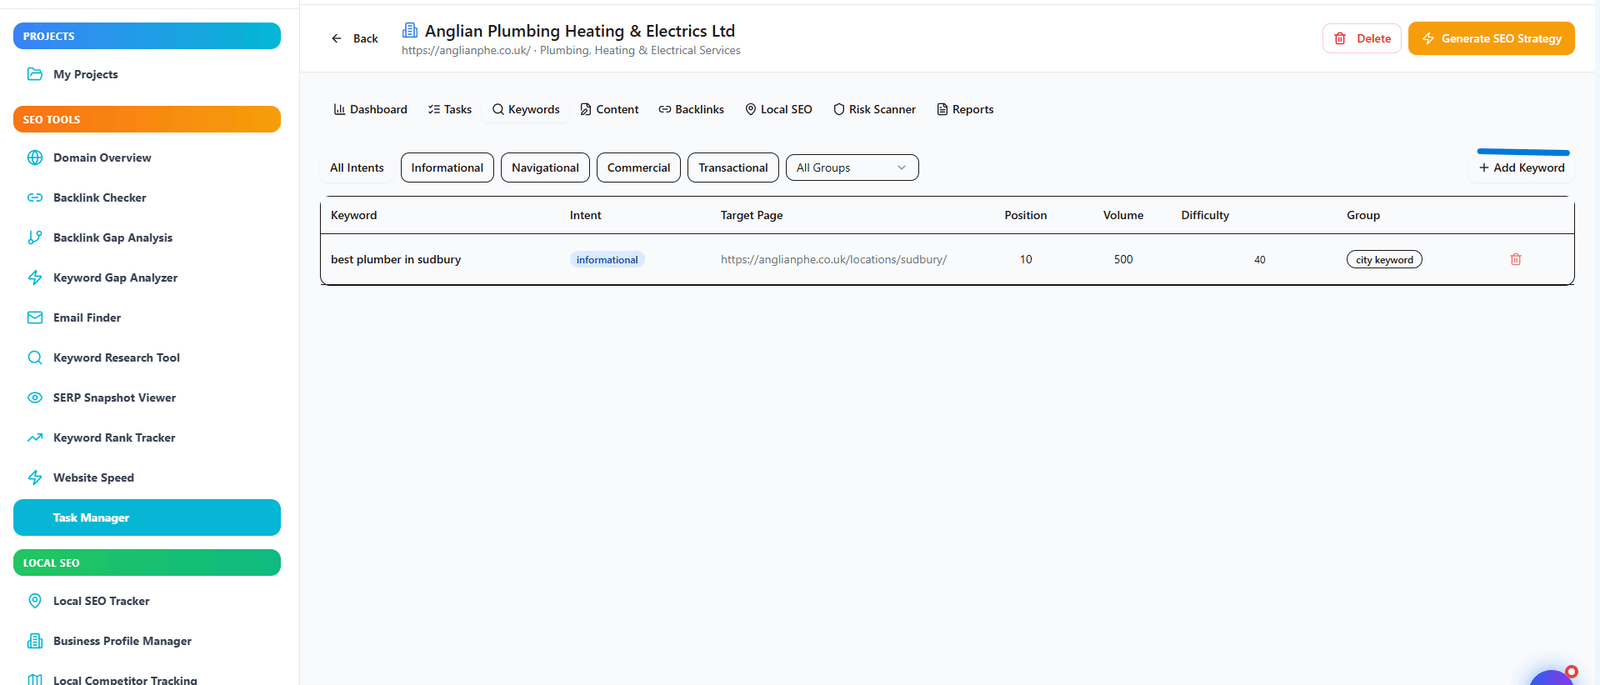Viewport: 1600px width, 685px height.
Task: Click the Local SEO Tracker pin icon
Action: (x=35, y=601)
